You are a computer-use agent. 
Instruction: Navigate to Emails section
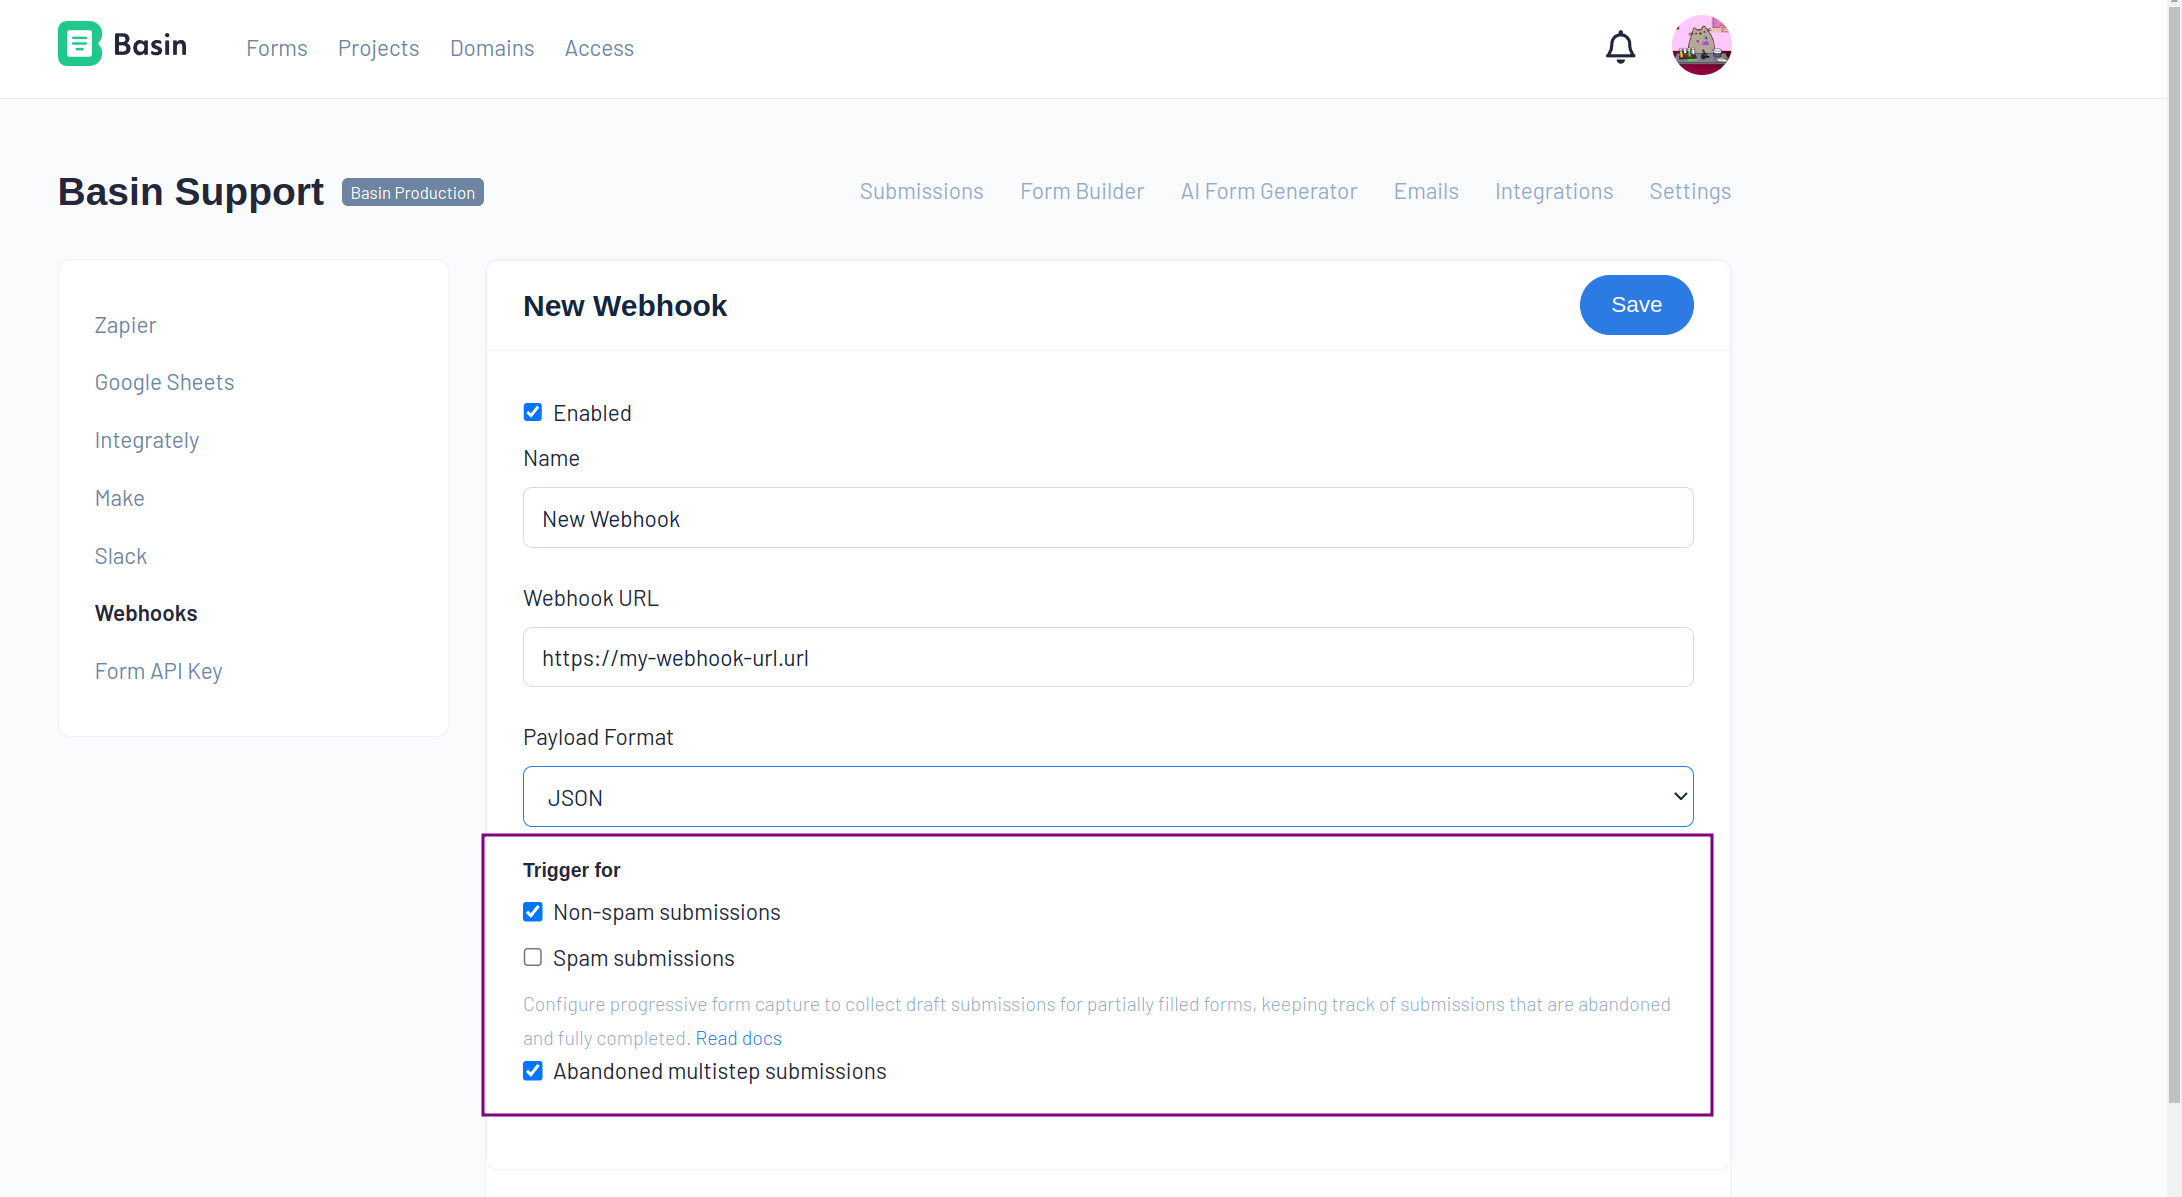point(1425,192)
